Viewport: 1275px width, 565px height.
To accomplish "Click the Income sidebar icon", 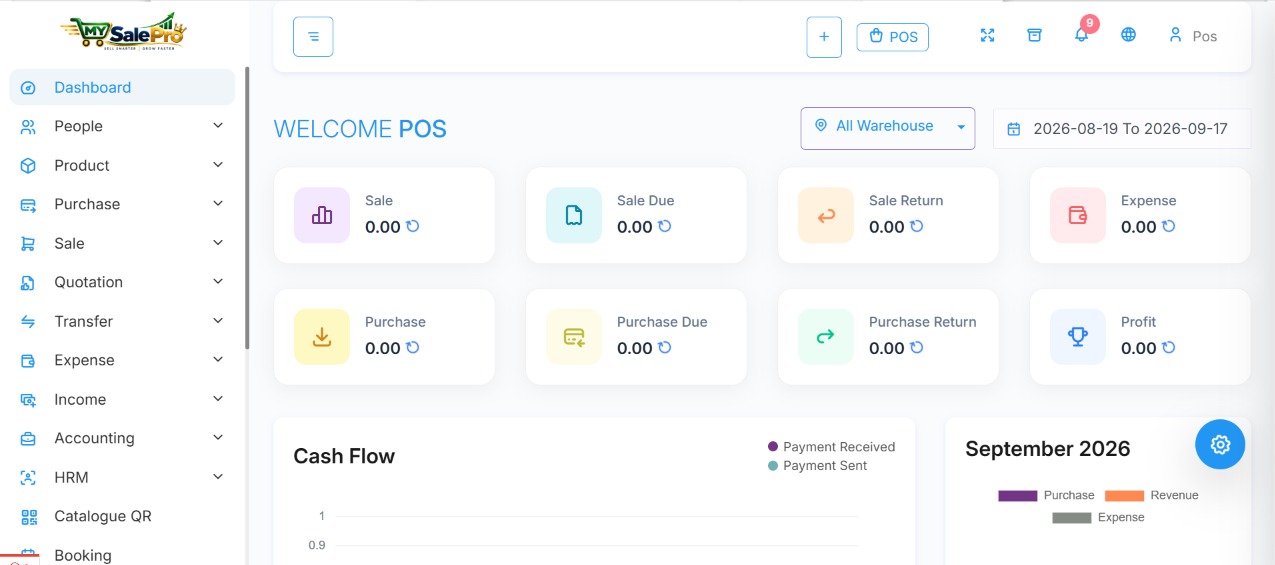I will (29, 399).
